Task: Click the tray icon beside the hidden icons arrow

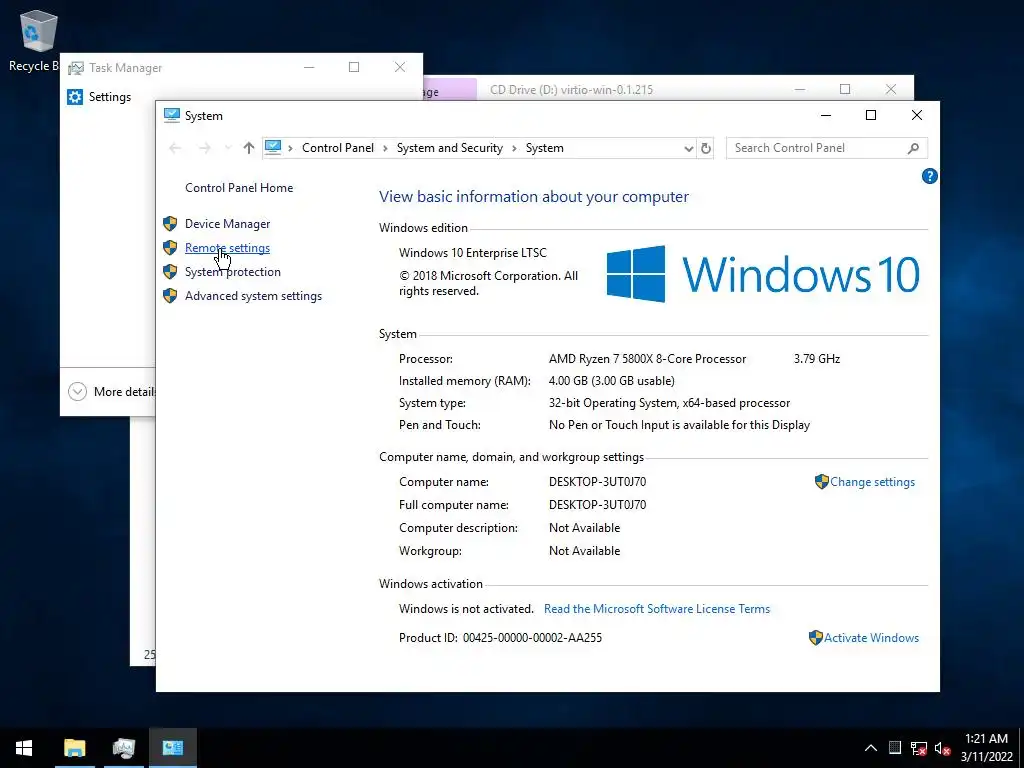Action: tap(895, 748)
